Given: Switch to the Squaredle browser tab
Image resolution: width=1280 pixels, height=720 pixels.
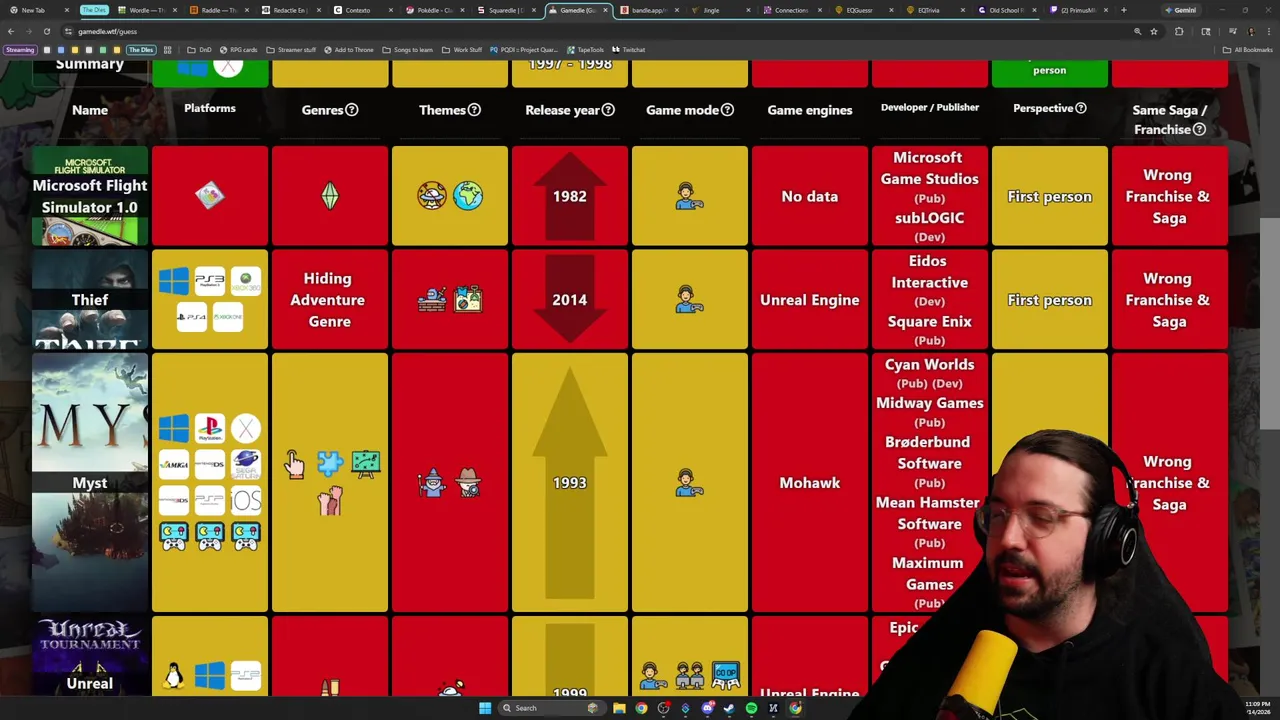Looking at the screenshot, I should pyautogui.click(x=508, y=10).
